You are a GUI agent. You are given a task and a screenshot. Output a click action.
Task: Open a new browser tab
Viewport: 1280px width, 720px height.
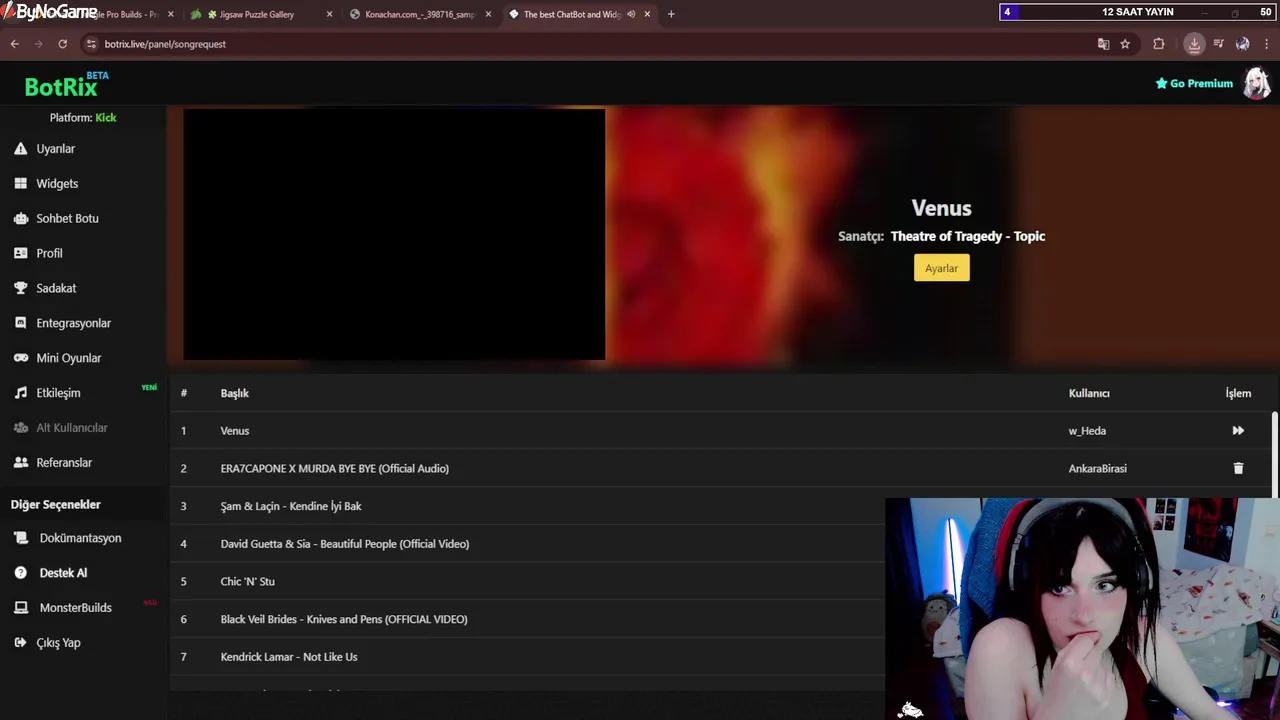671,14
